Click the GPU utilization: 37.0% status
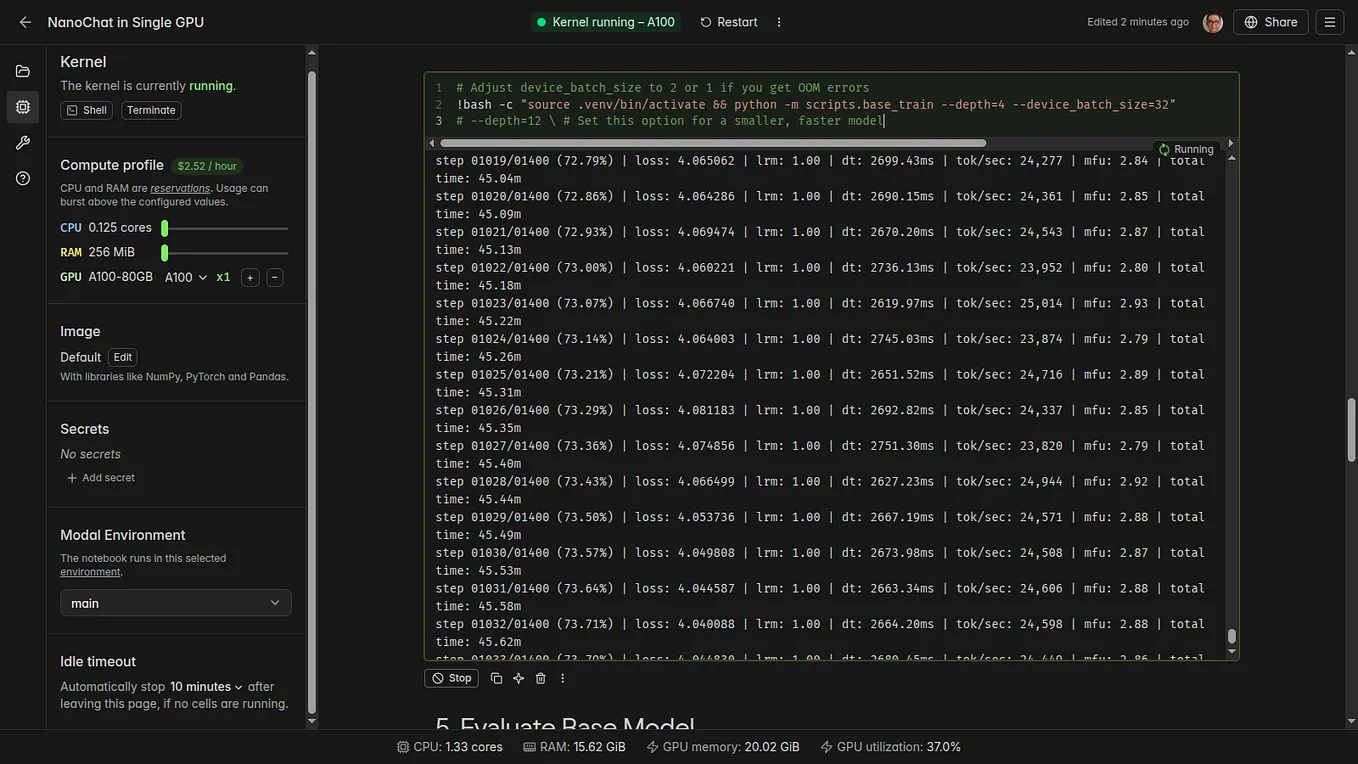1358x764 pixels. pos(890,747)
